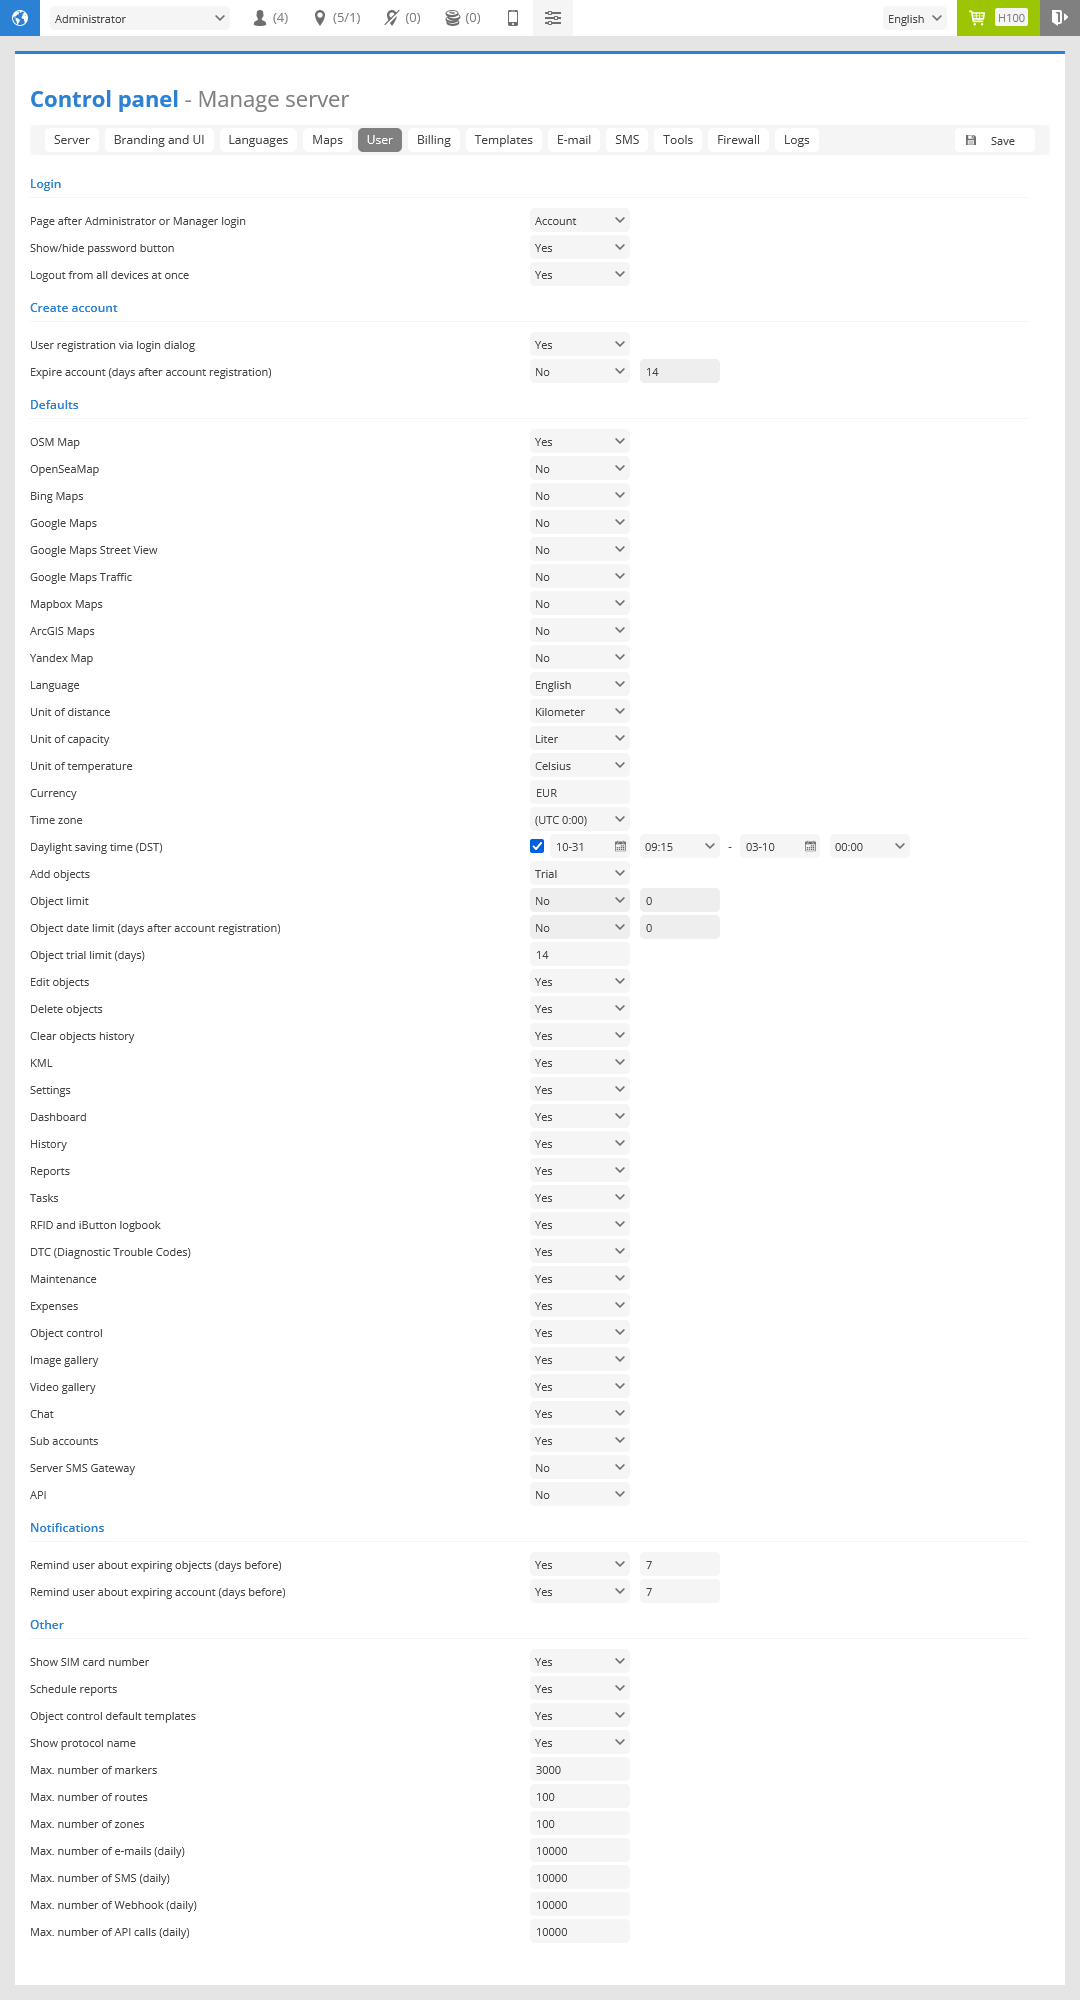
Task: Open the Add objects Trial dropdown
Action: pyautogui.click(x=580, y=874)
